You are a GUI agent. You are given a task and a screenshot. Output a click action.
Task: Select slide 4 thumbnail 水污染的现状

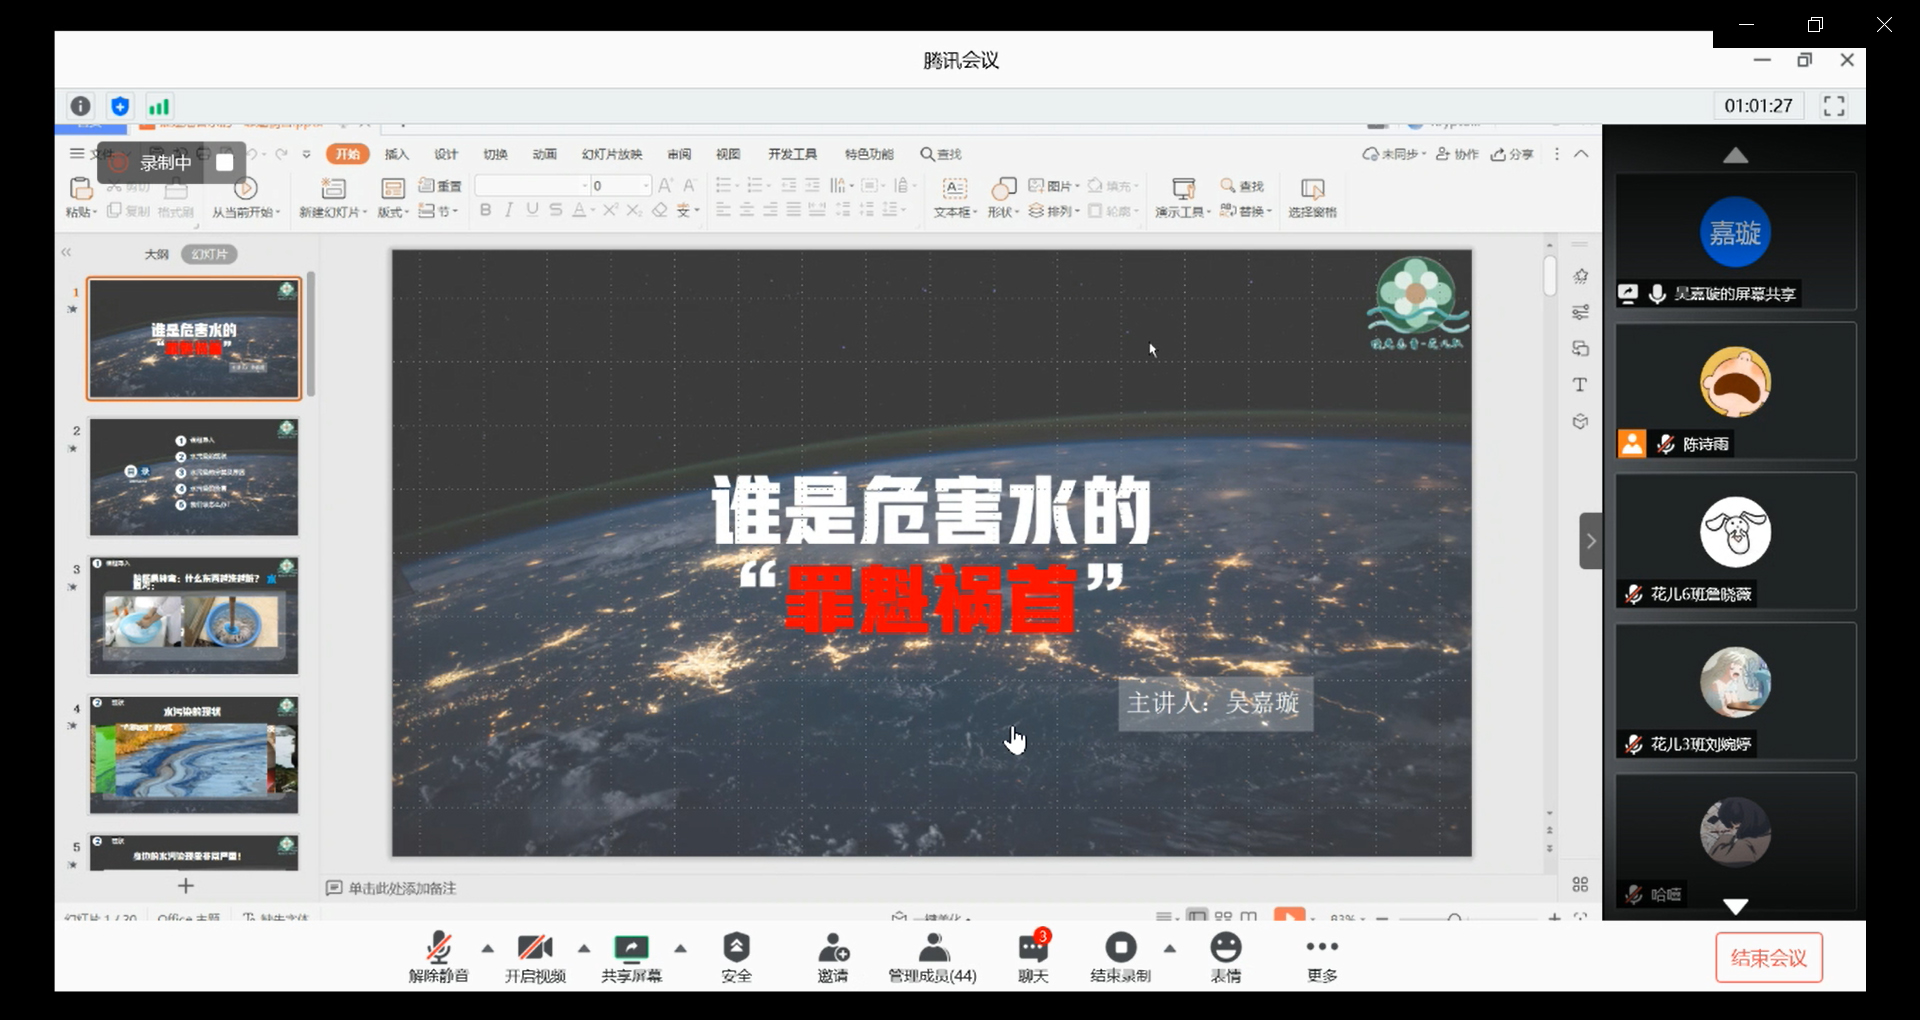194,755
